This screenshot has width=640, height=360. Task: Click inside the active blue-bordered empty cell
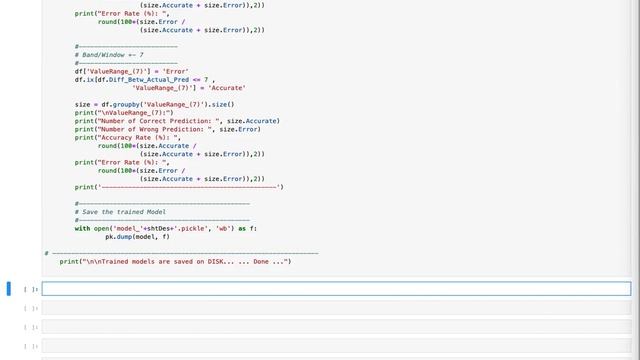click(336, 289)
